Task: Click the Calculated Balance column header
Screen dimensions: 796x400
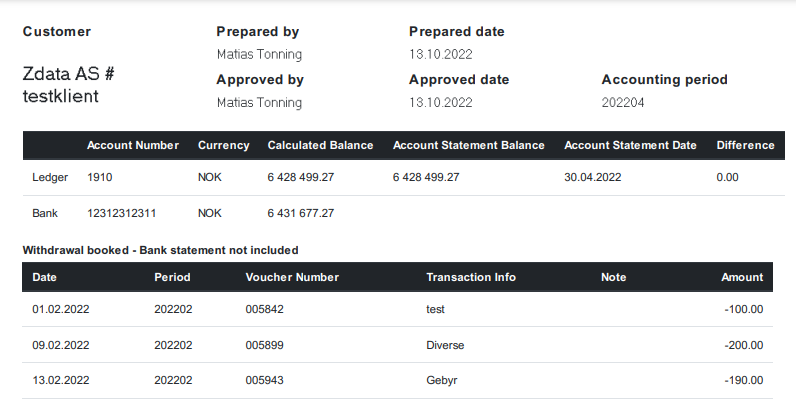Action: [x=320, y=145]
